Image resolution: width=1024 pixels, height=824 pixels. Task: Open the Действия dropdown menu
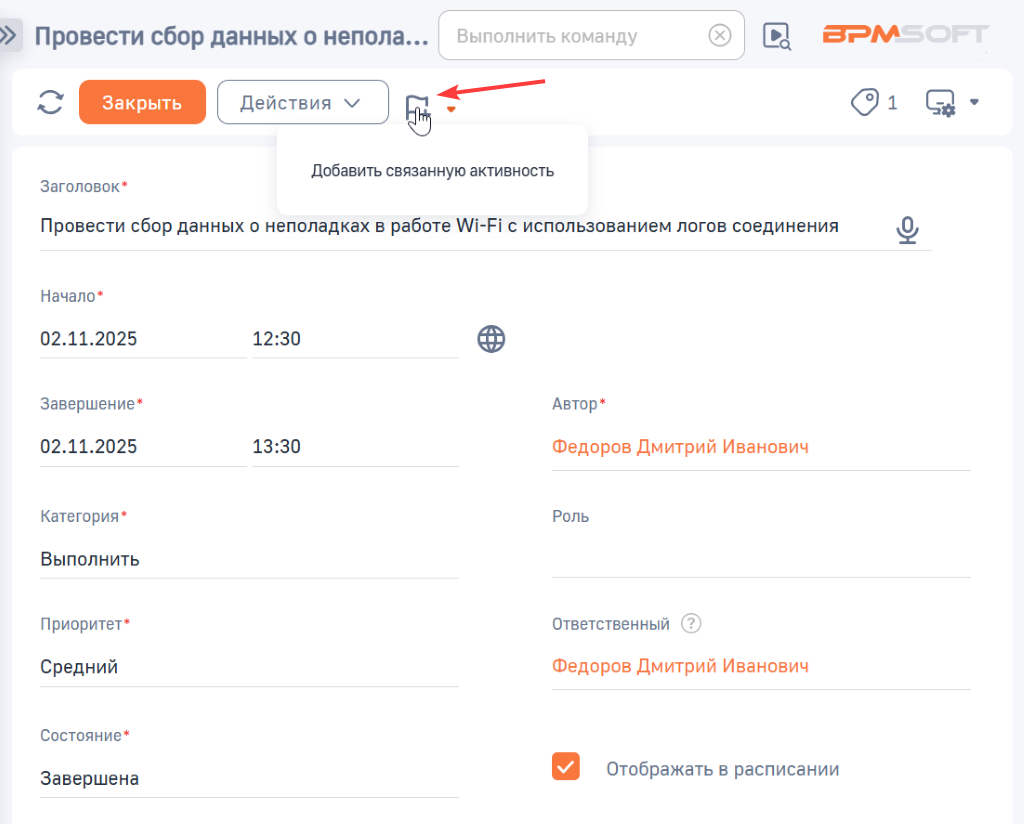pyautogui.click(x=302, y=102)
